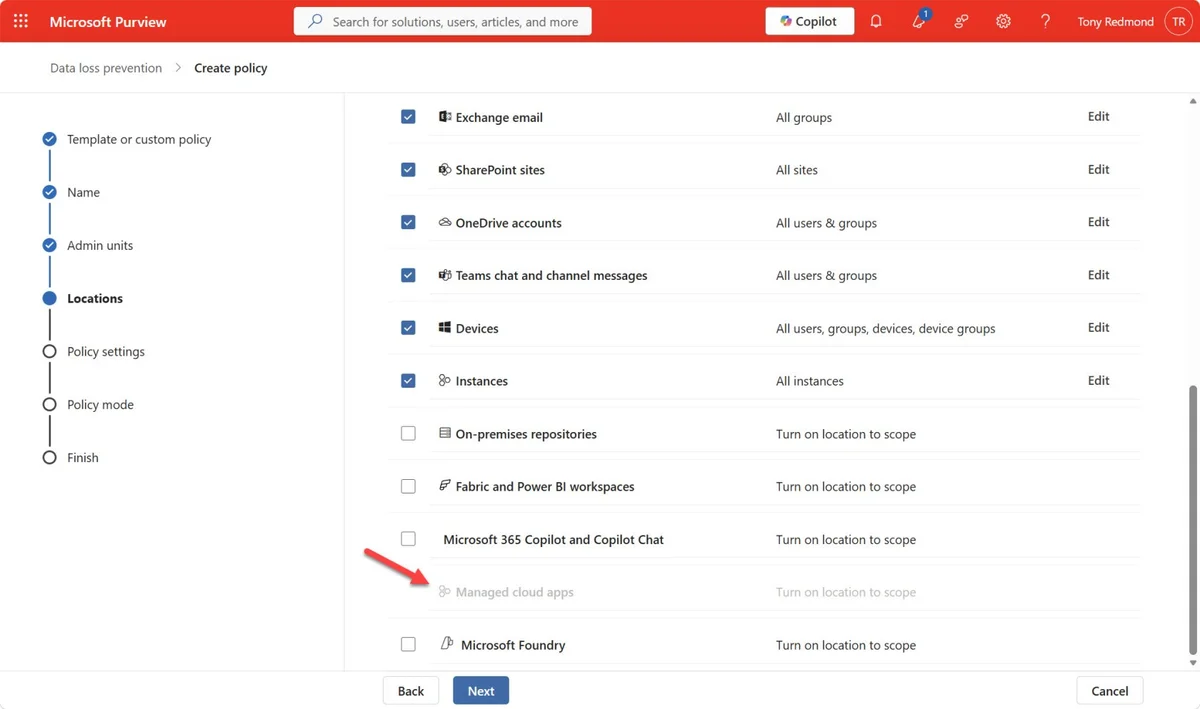Go to Template or custom policy step

(139, 139)
